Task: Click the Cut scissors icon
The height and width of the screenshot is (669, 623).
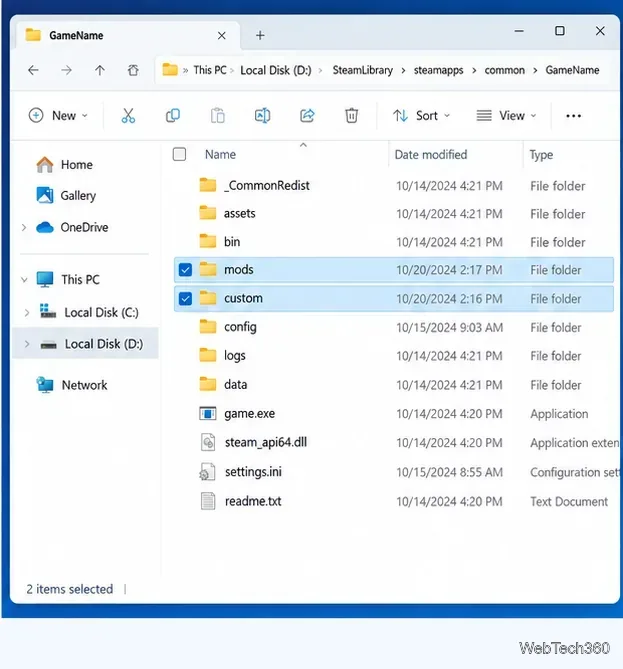Action: (128, 116)
